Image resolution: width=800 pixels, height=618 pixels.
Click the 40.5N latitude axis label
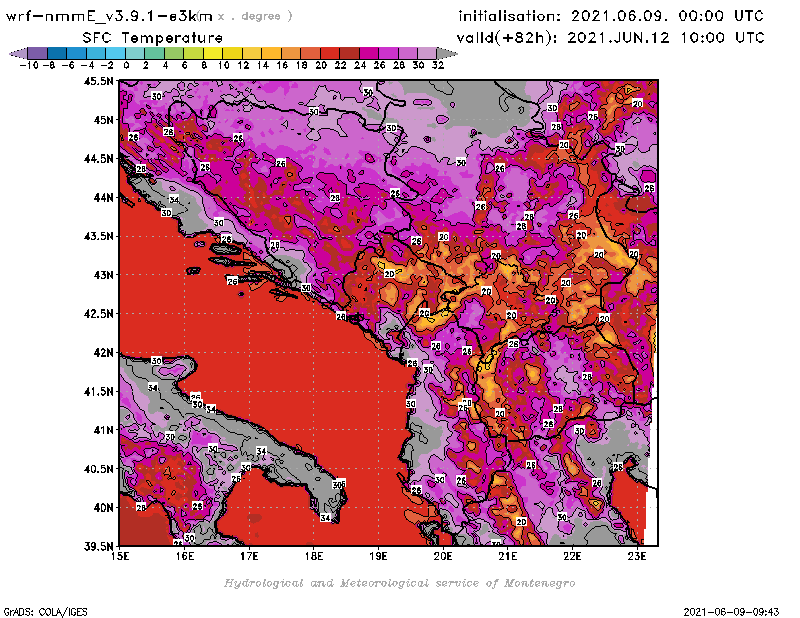tap(98, 468)
